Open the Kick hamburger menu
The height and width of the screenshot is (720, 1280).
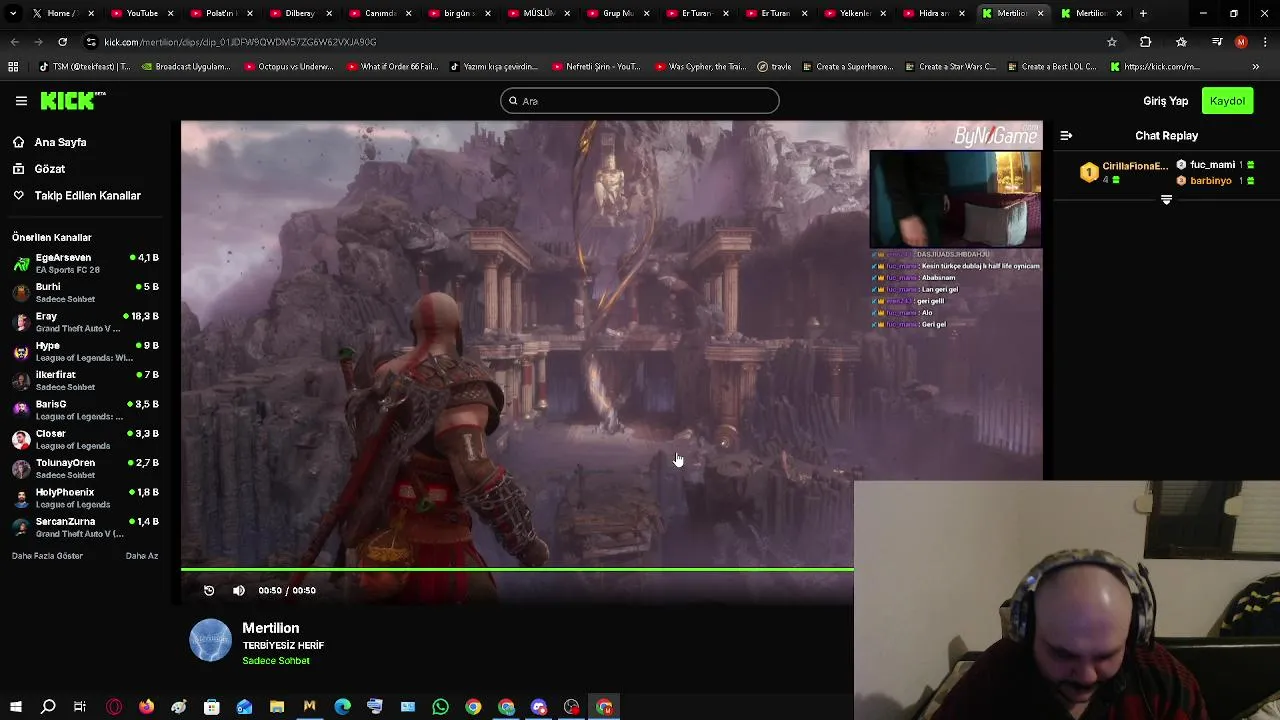coord(21,101)
